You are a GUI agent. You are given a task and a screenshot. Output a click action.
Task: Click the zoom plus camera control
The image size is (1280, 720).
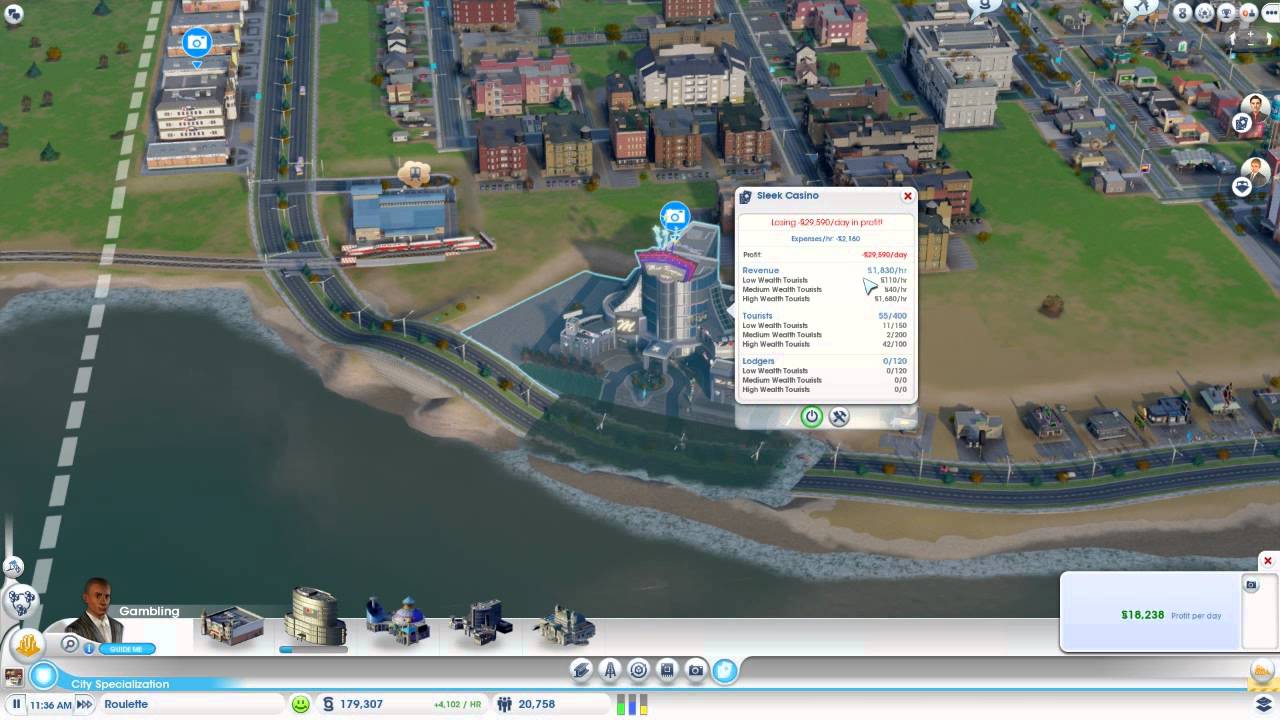[1250, 33]
